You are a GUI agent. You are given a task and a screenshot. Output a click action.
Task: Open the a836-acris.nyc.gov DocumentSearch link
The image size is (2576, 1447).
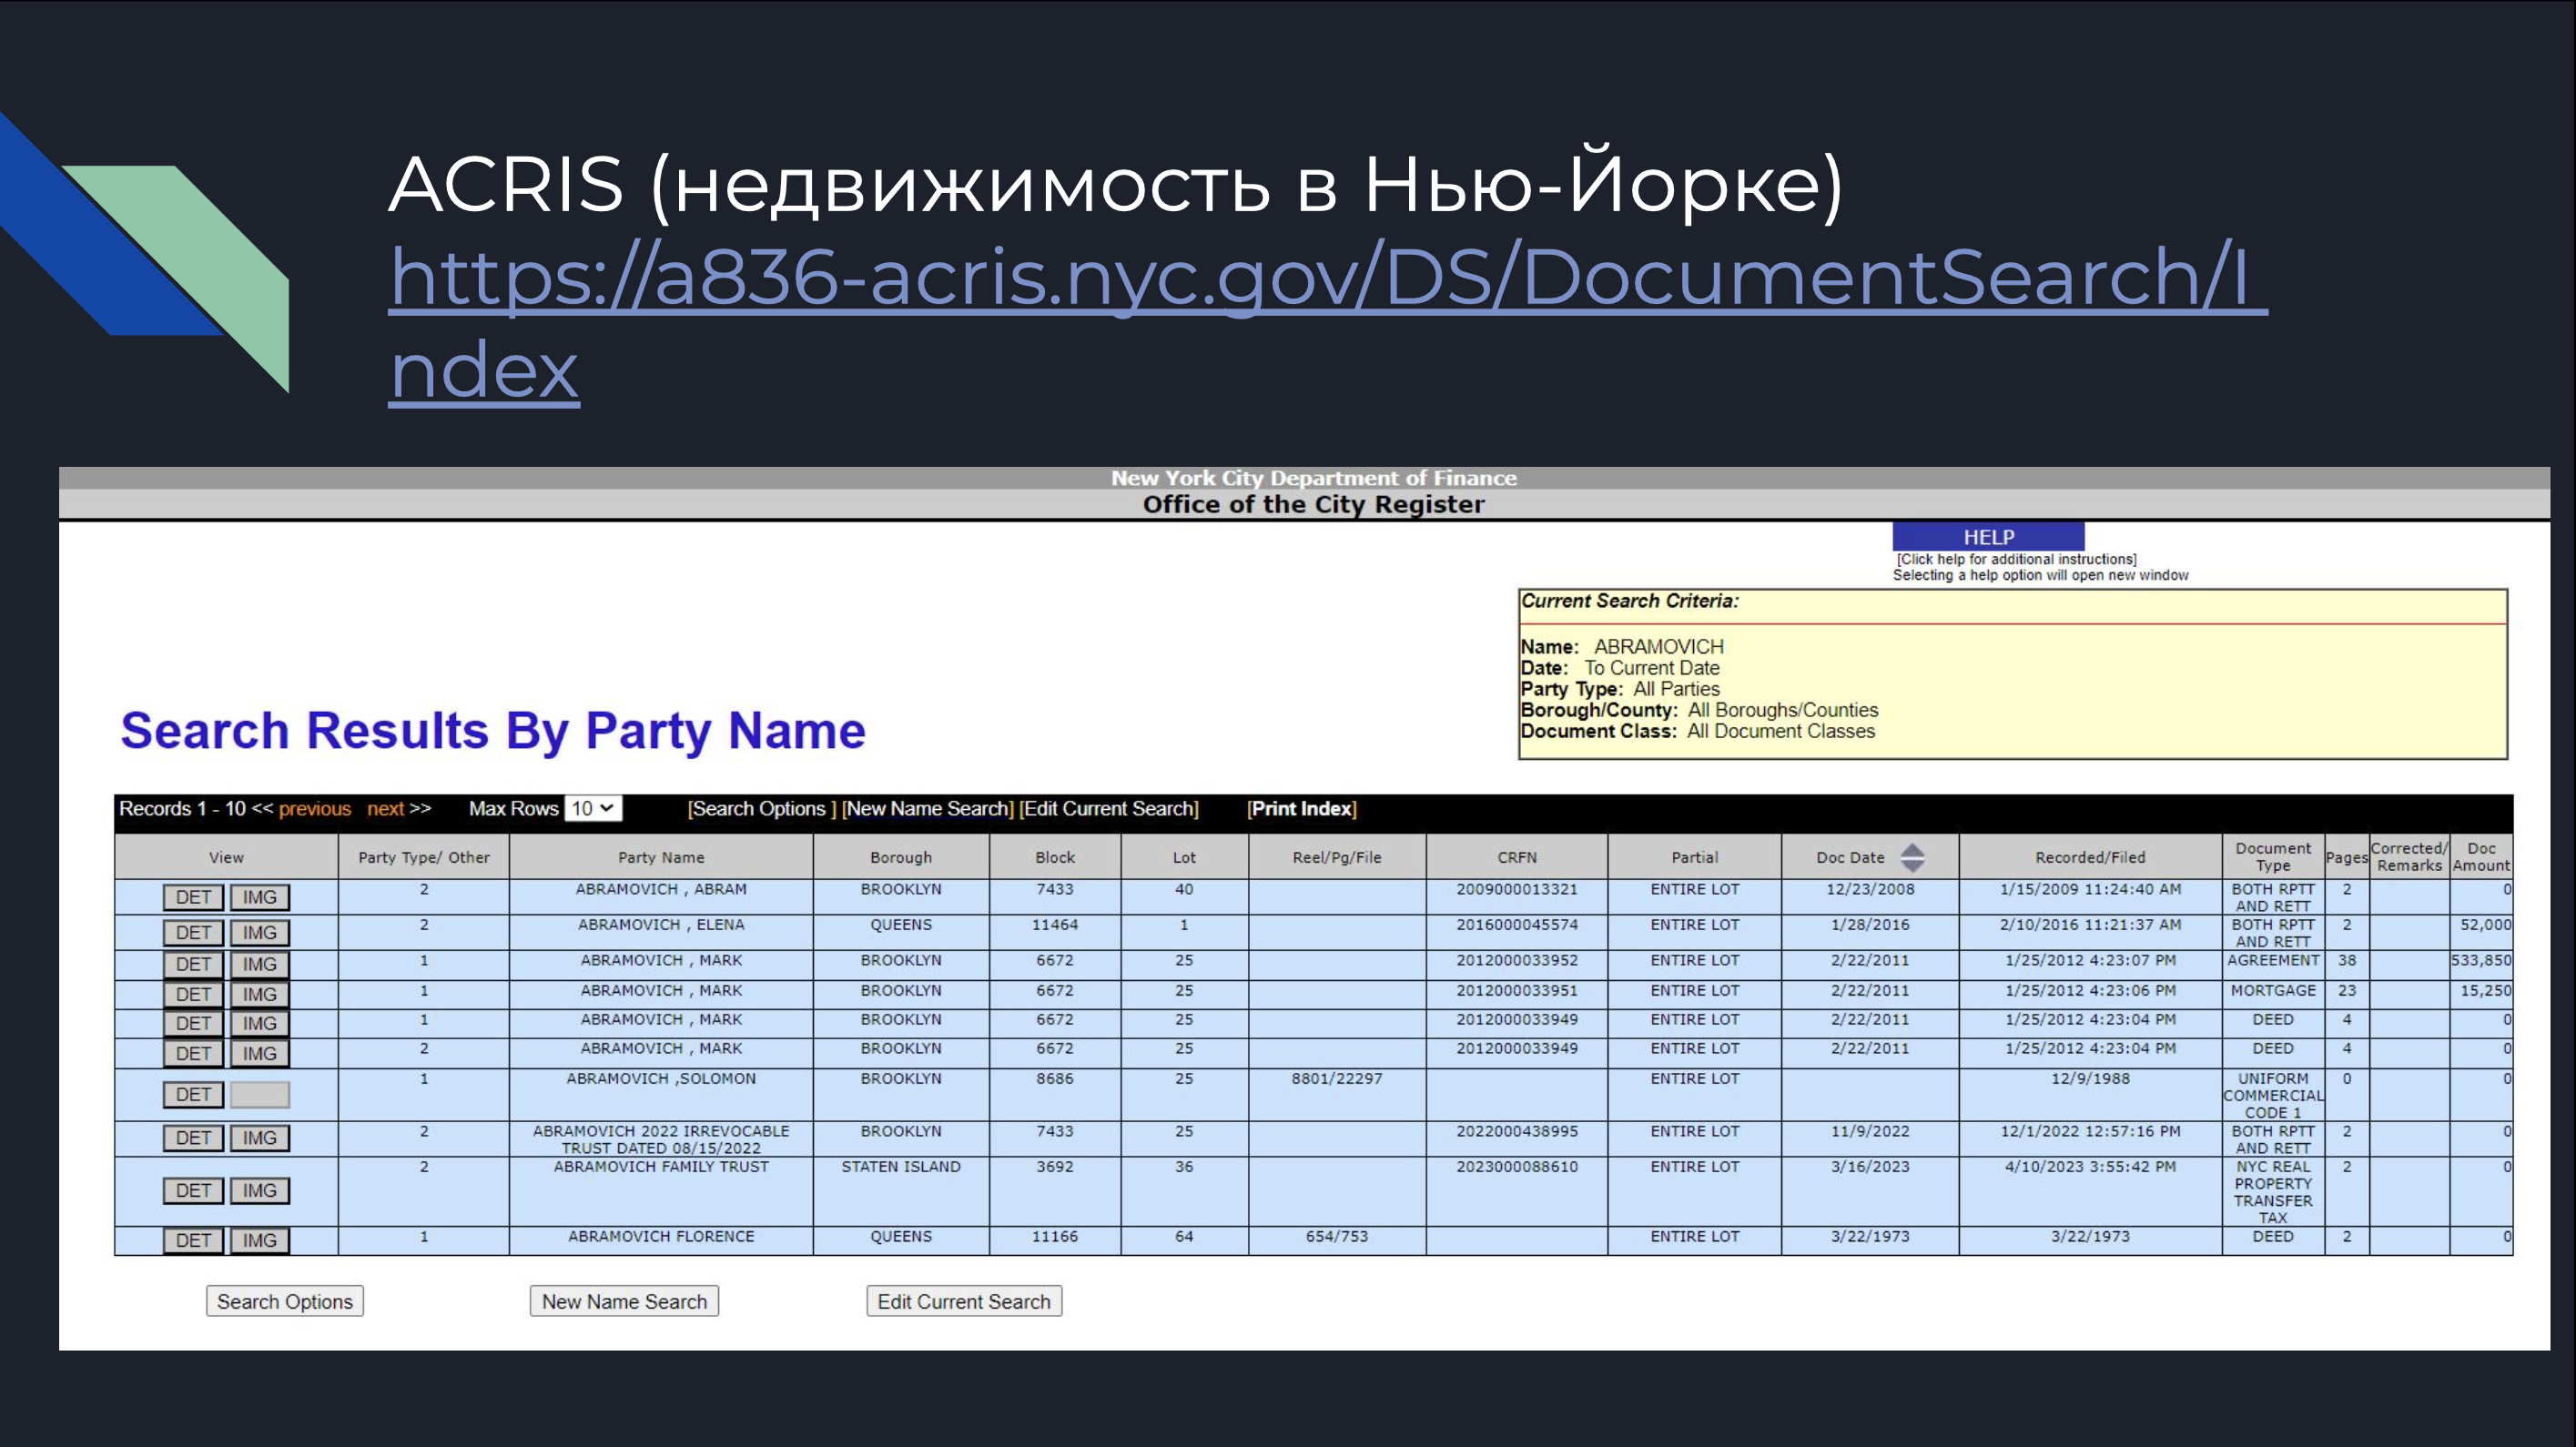pos(1328,322)
